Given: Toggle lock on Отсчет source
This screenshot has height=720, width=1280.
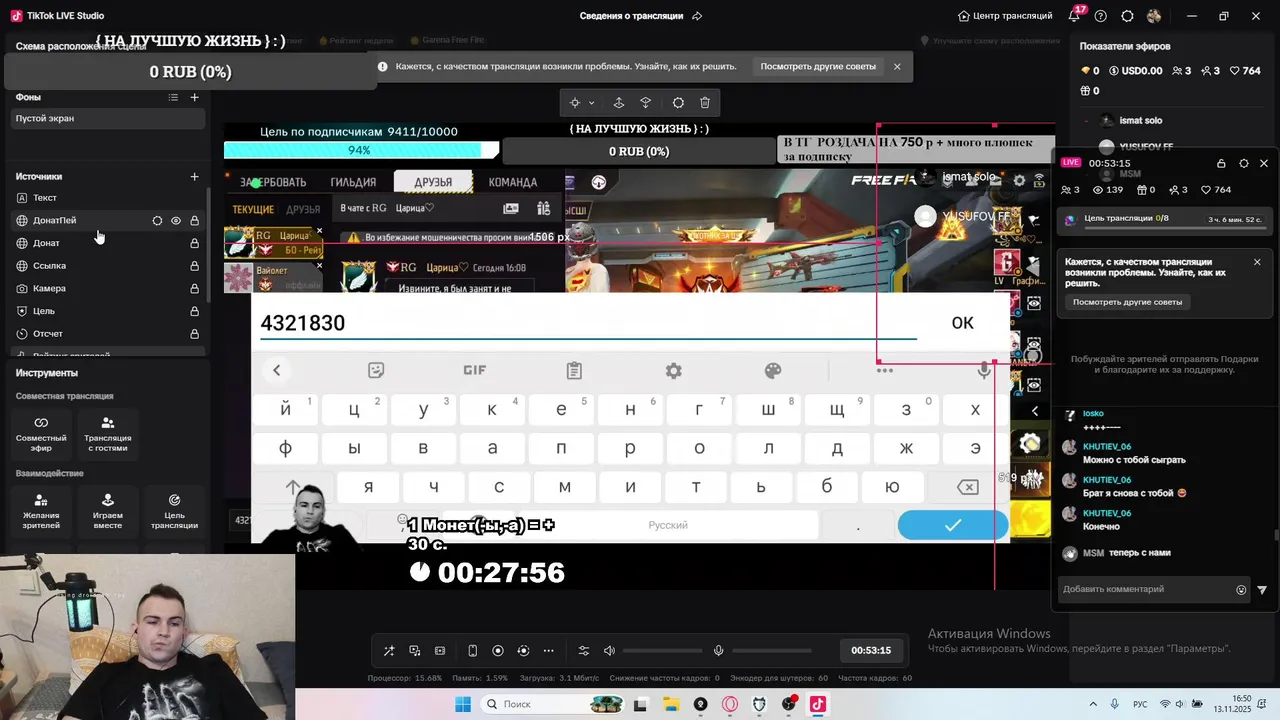Looking at the screenshot, I should (195, 334).
